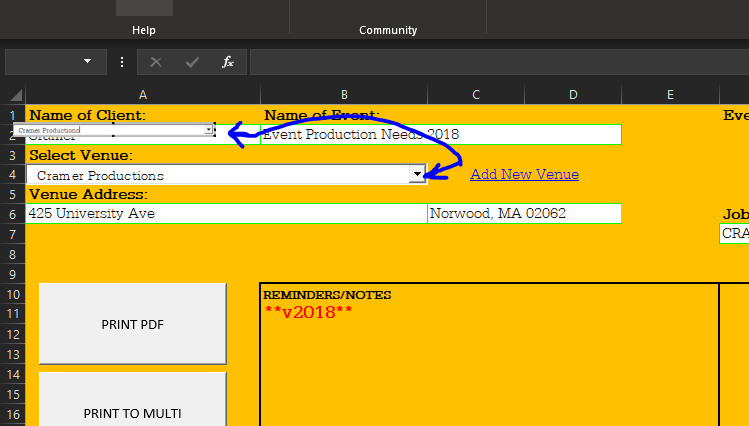Click the cell starting with CRA

[x=734, y=234]
